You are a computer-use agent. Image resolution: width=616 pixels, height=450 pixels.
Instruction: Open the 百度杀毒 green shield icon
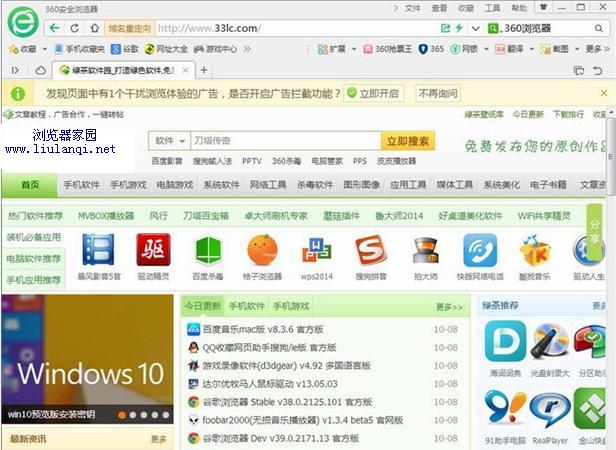(208, 250)
